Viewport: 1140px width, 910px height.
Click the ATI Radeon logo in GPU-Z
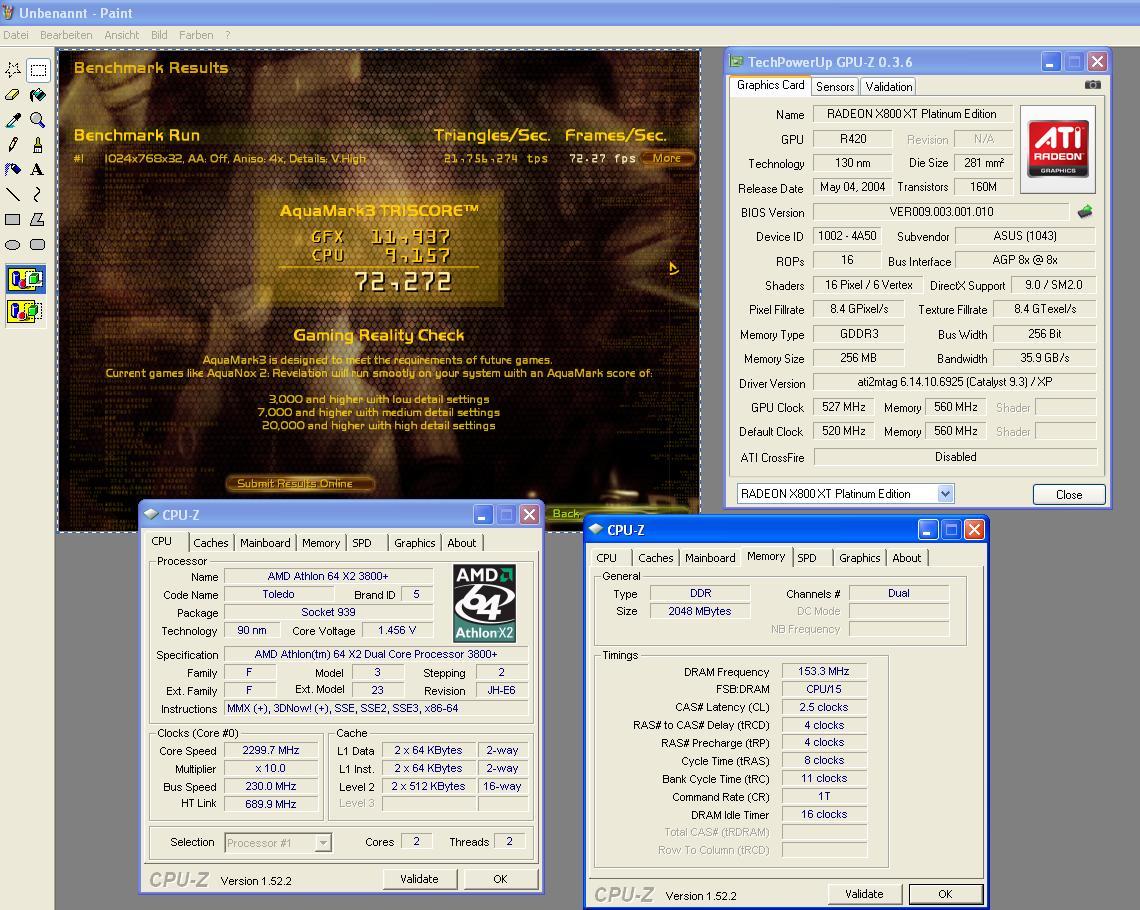click(1058, 149)
